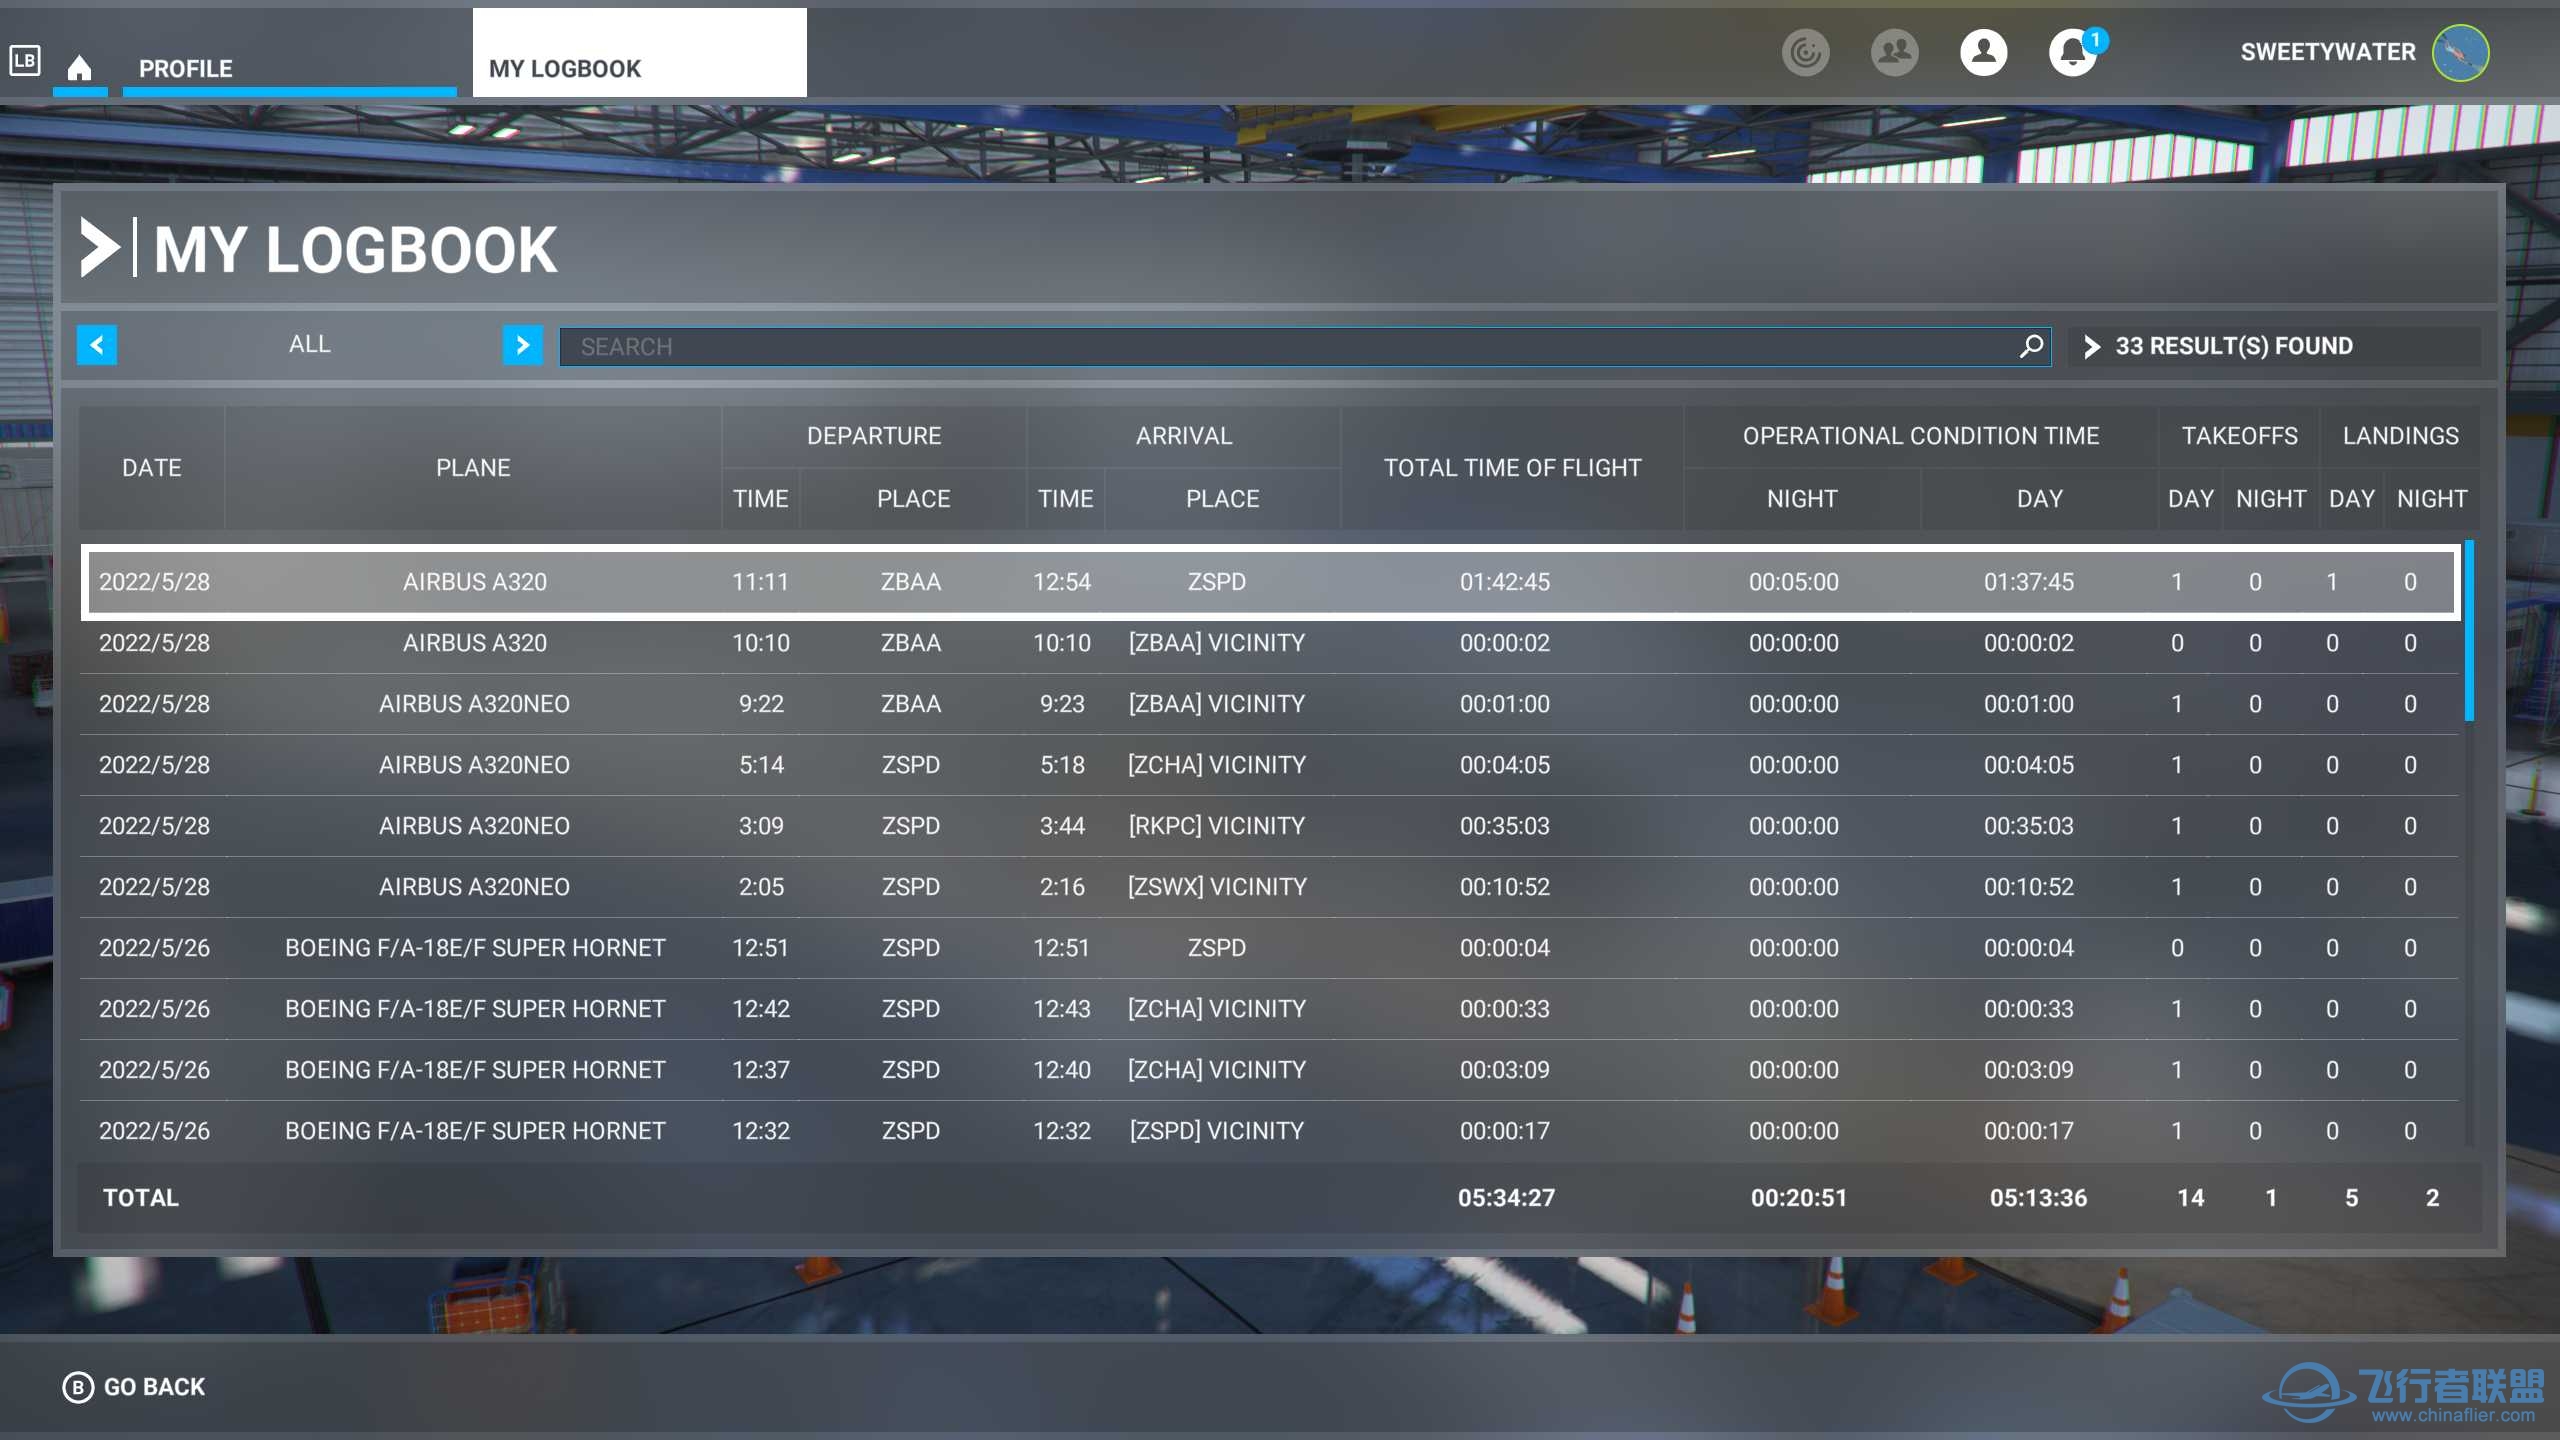Navigate to next filter category
The width and height of the screenshot is (2560, 1440).
point(522,345)
